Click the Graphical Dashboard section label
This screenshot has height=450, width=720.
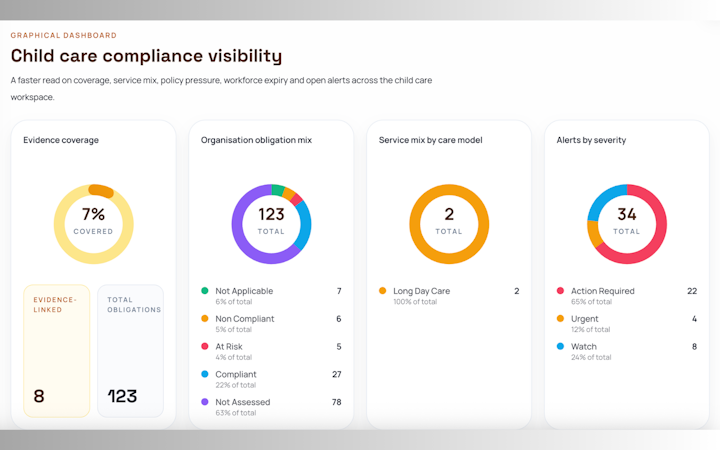64,35
